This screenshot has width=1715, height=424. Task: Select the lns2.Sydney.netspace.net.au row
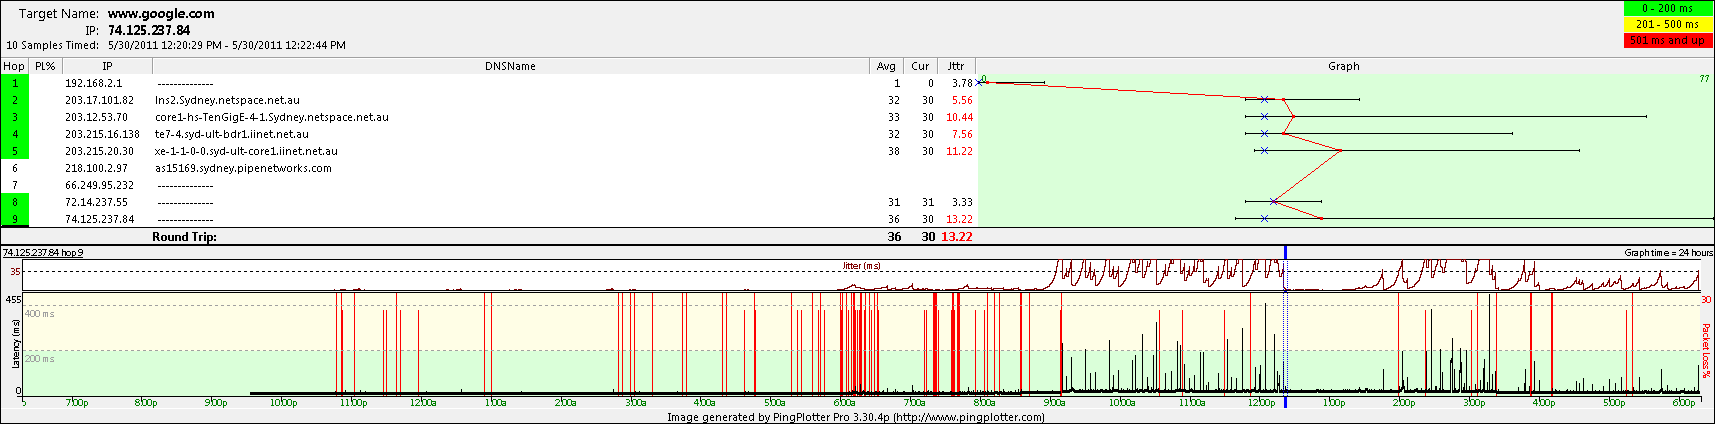pos(227,100)
